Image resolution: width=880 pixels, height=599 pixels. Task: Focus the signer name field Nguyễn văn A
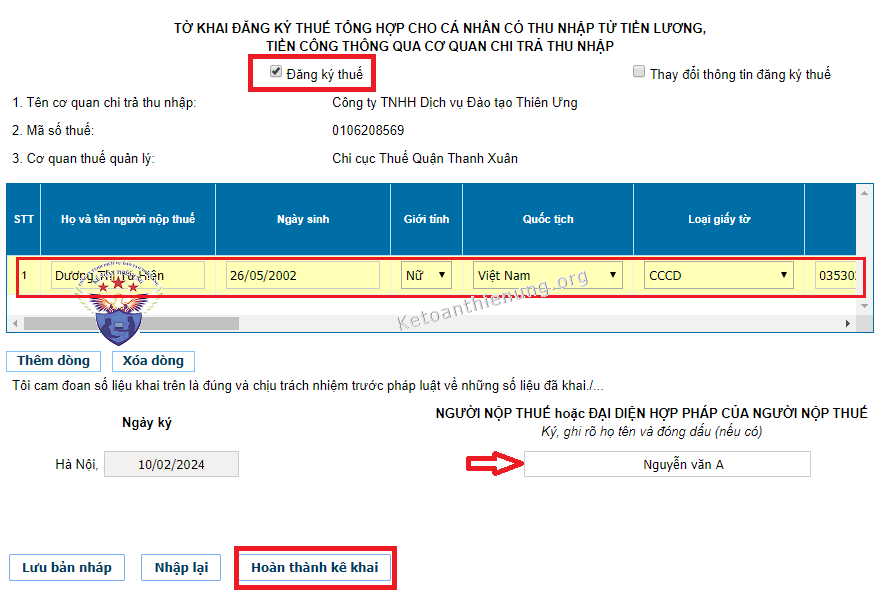667,464
